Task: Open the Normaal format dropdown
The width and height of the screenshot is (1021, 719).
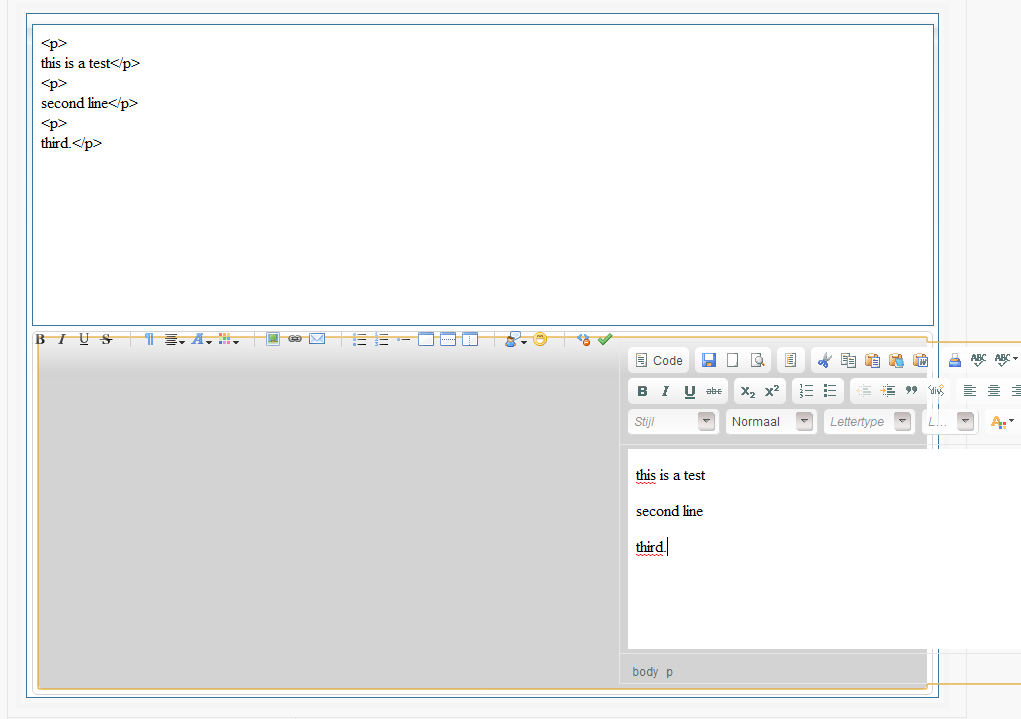Action: coord(771,422)
